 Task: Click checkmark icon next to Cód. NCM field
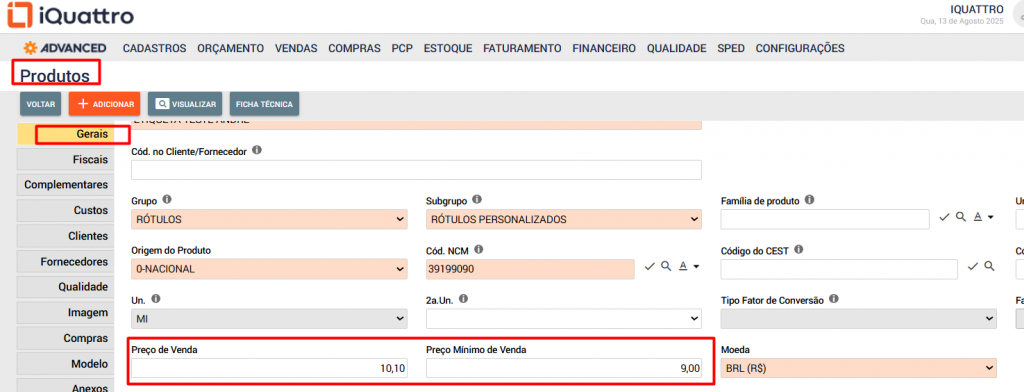pyautogui.click(x=649, y=267)
